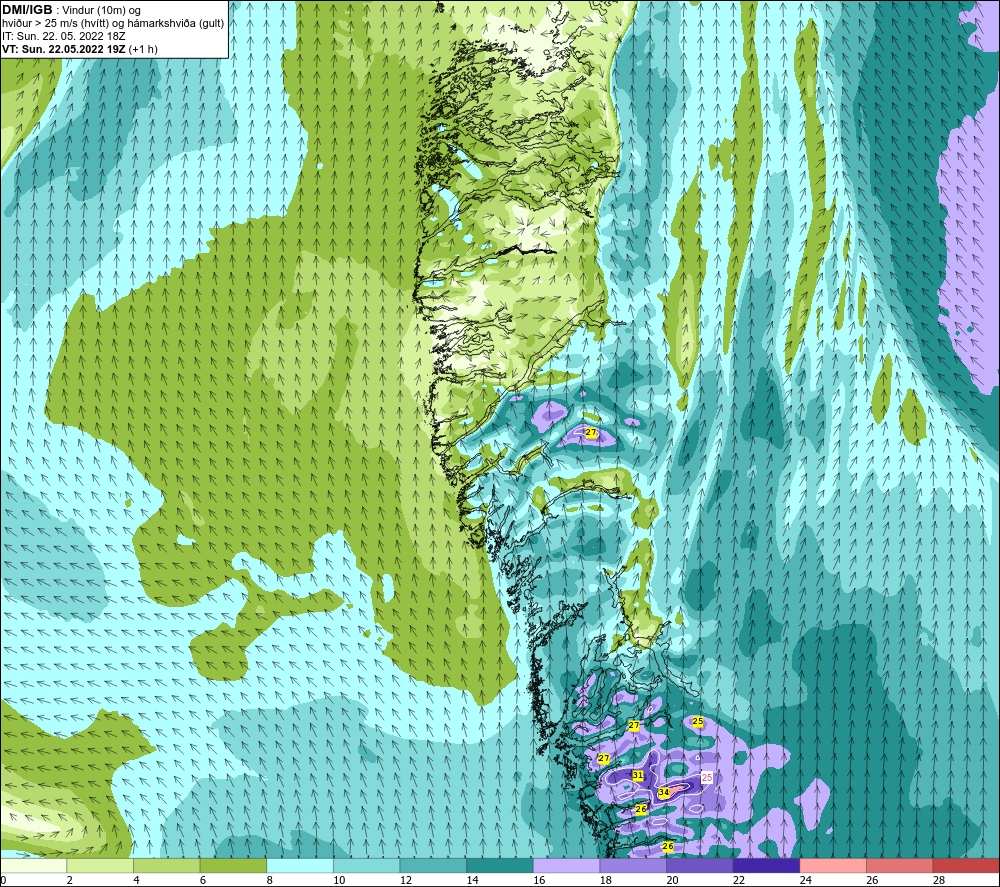Pick the light yellow-green 2–4 m/s swatch

[100, 865]
